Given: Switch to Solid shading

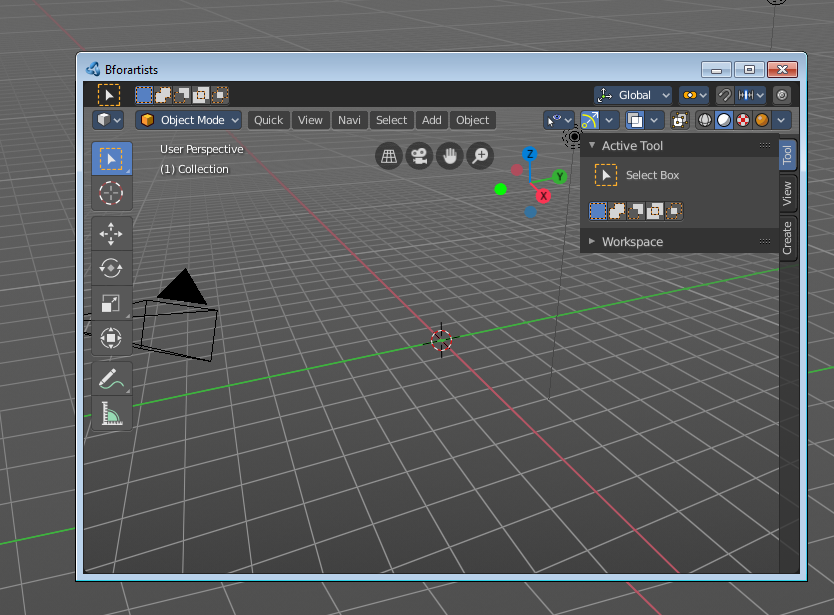Looking at the screenshot, I should pyautogui.click(x=724, y=120).
